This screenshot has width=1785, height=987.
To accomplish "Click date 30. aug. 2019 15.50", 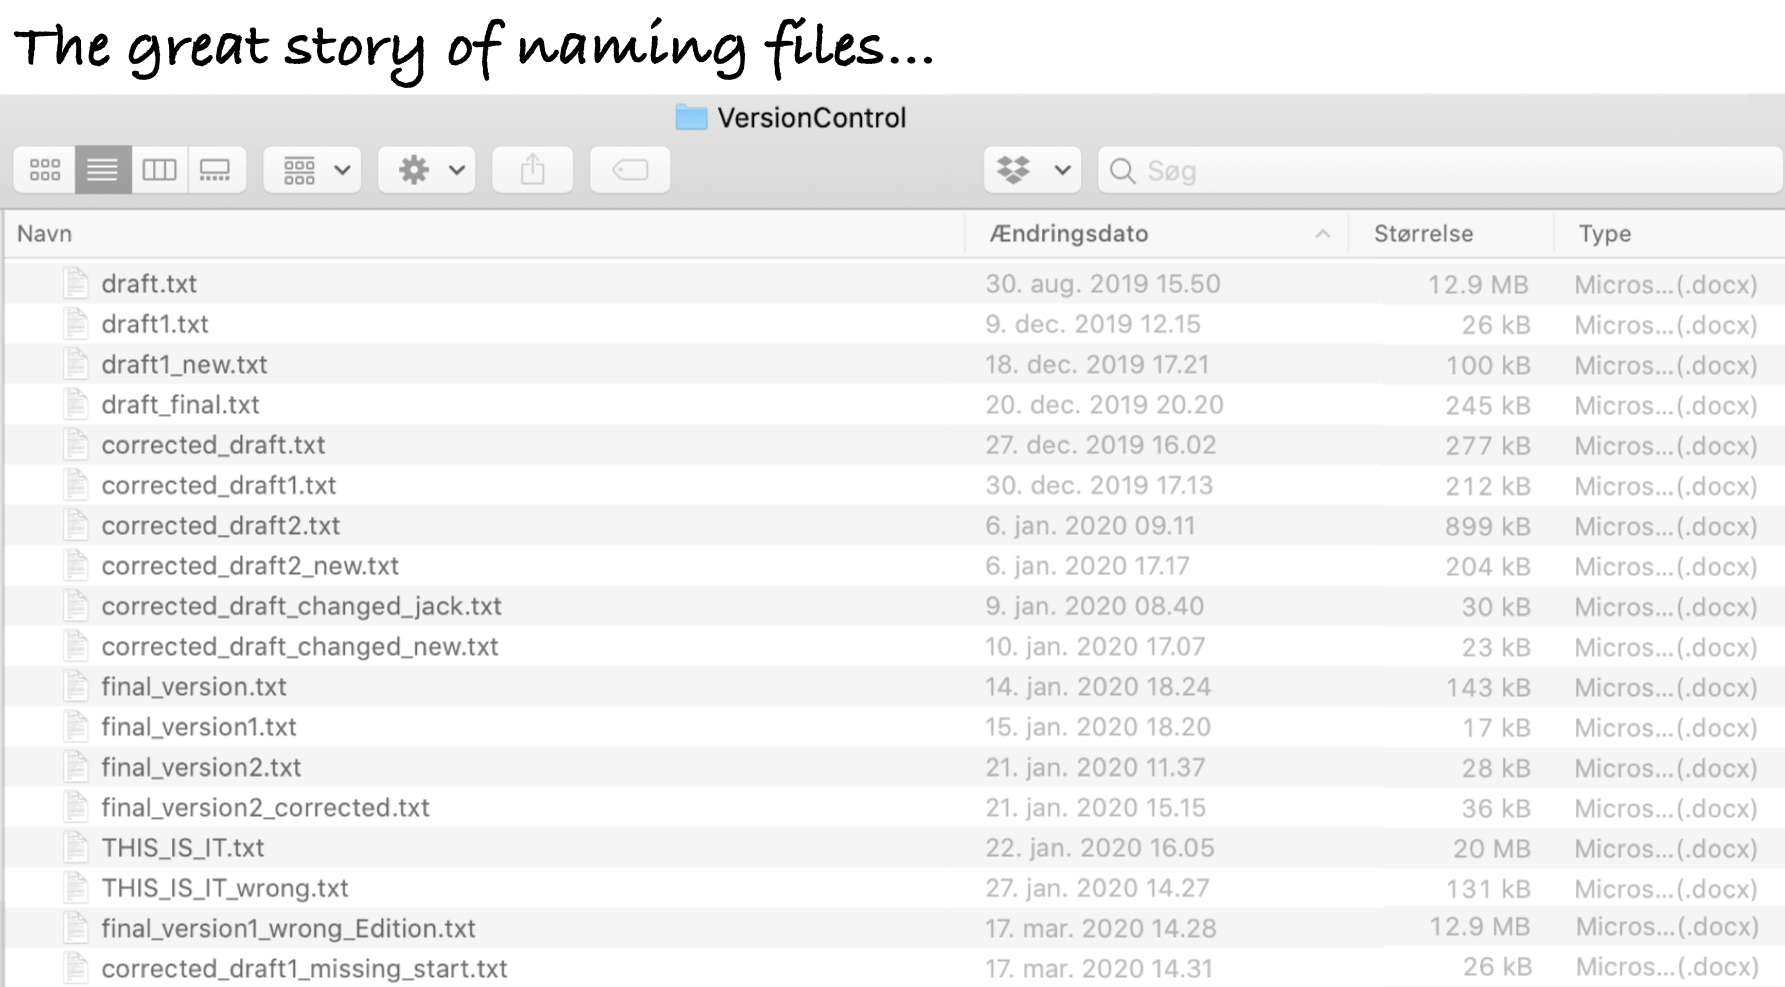I will pos(1103,284).
